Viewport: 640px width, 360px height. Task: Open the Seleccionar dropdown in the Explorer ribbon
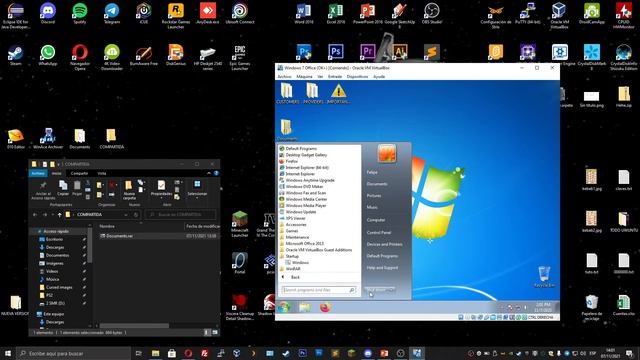point(197,189)
